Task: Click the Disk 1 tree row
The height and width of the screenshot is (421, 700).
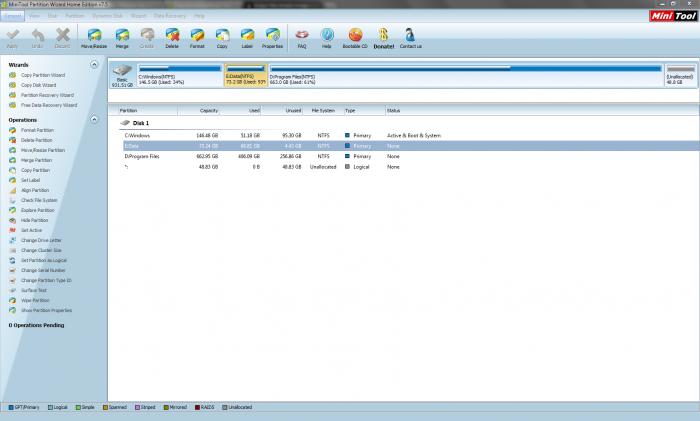Action: click(141, 123)
